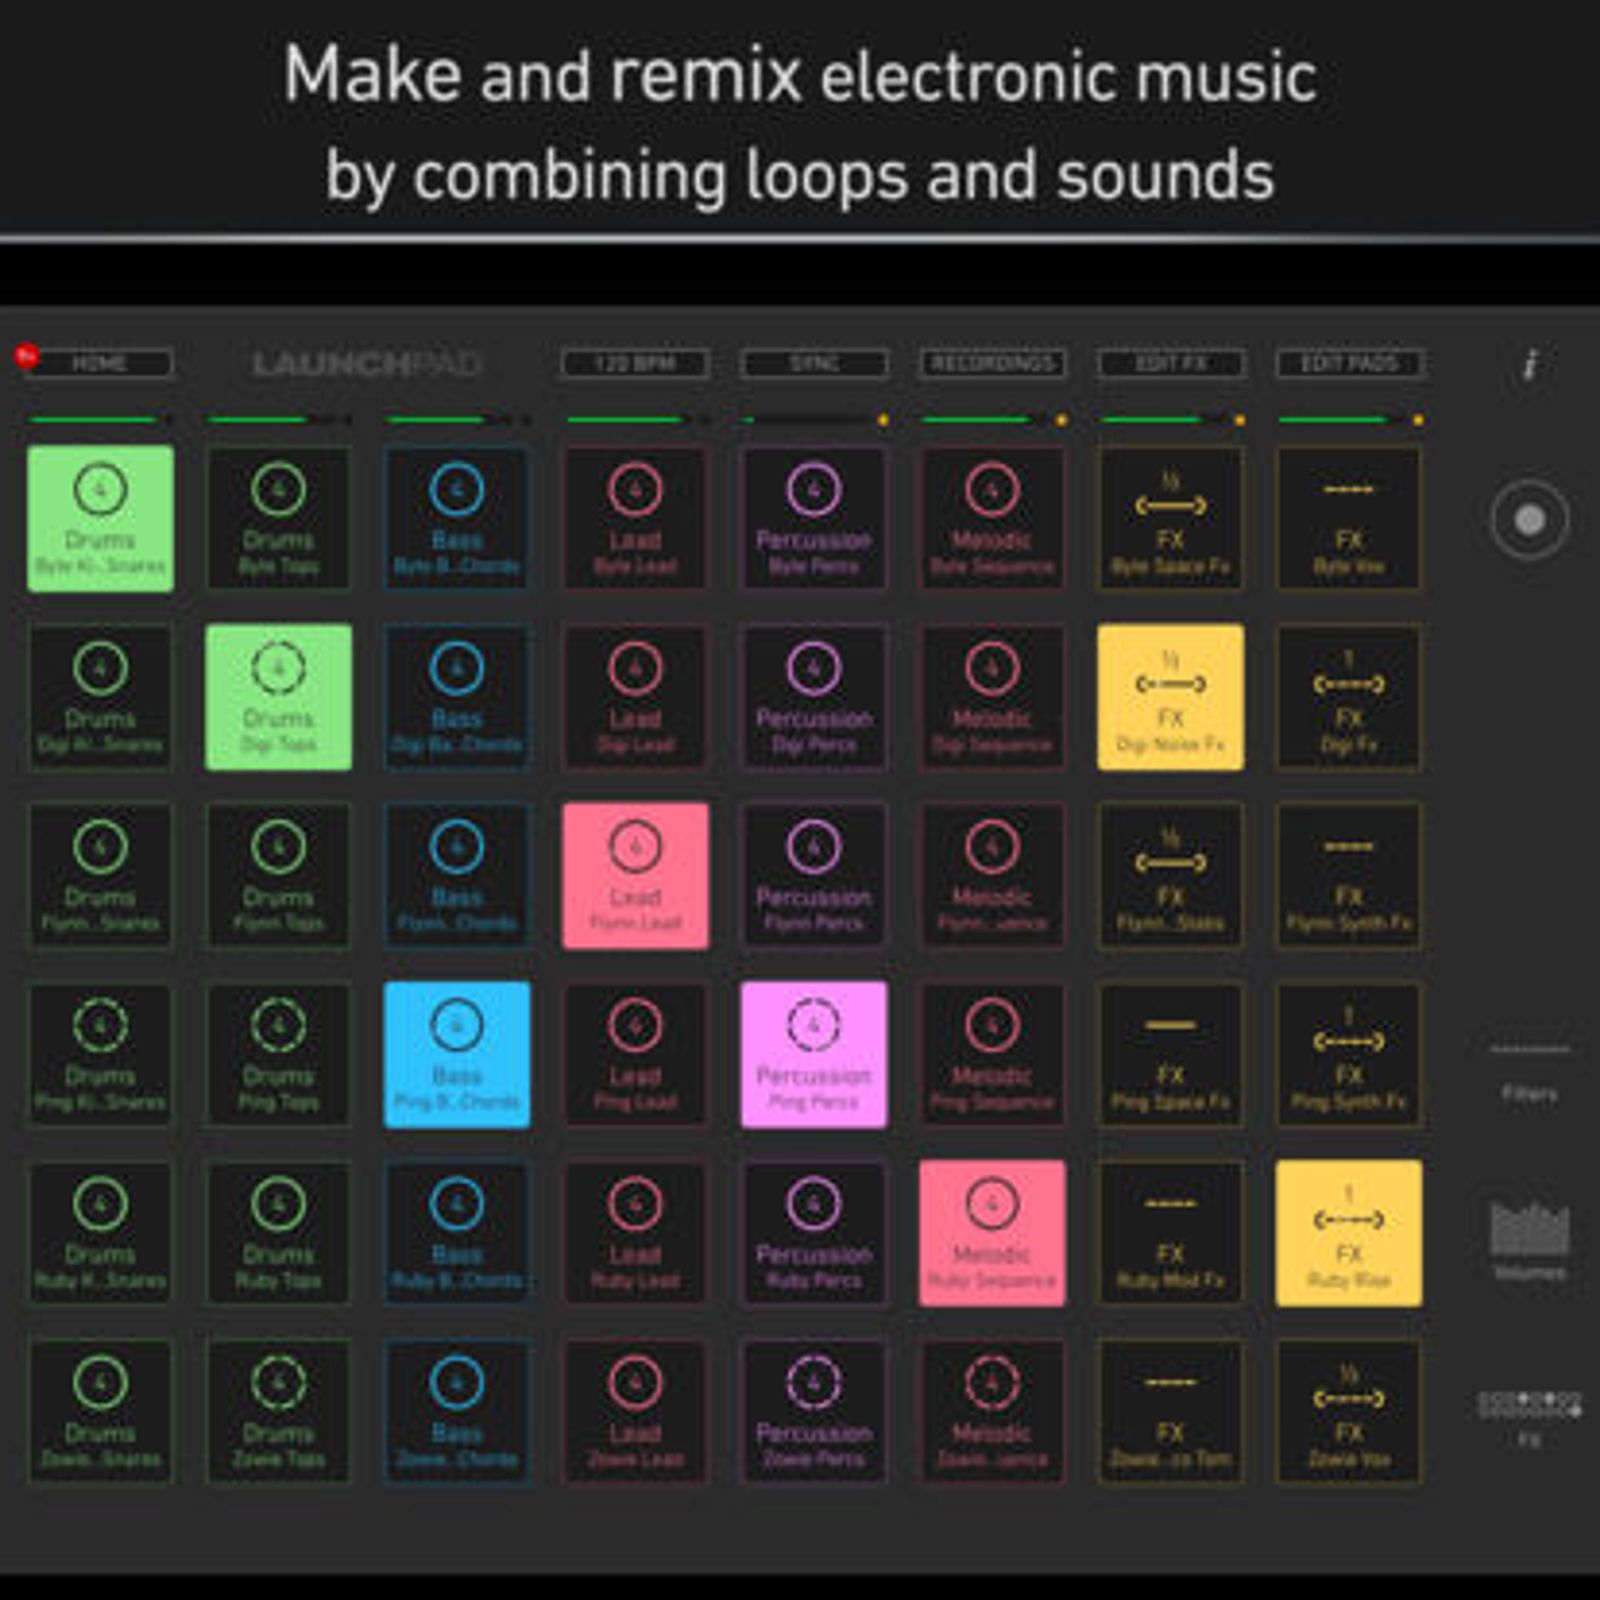Go to the HOME screen
Image resolution: width=1600 pixels, height=1600 pixels.
pos(99,363)
